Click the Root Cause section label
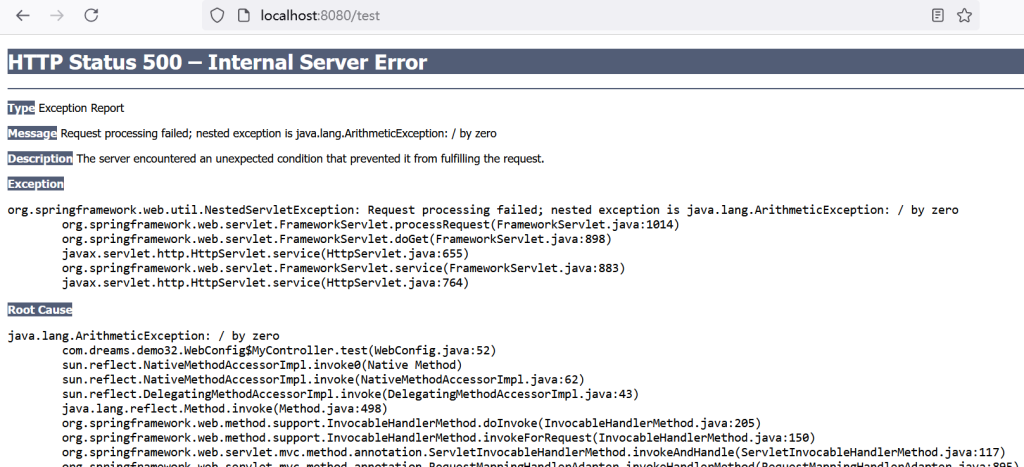Image resolution: width=1024 pixels, height=467 pixels. click(40, 310)
